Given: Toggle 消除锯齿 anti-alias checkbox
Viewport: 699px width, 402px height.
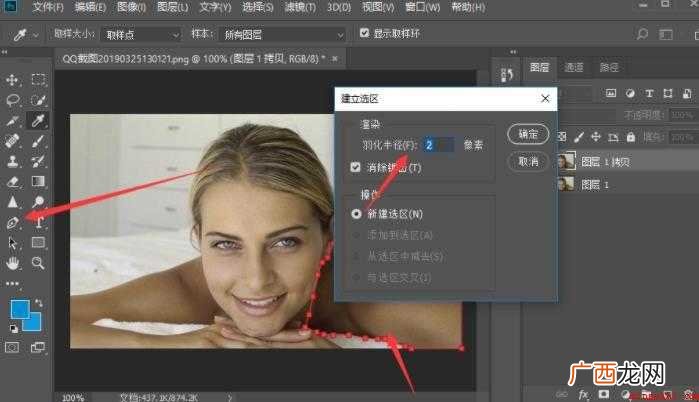Looking at the screenshot, I should 355,167.
